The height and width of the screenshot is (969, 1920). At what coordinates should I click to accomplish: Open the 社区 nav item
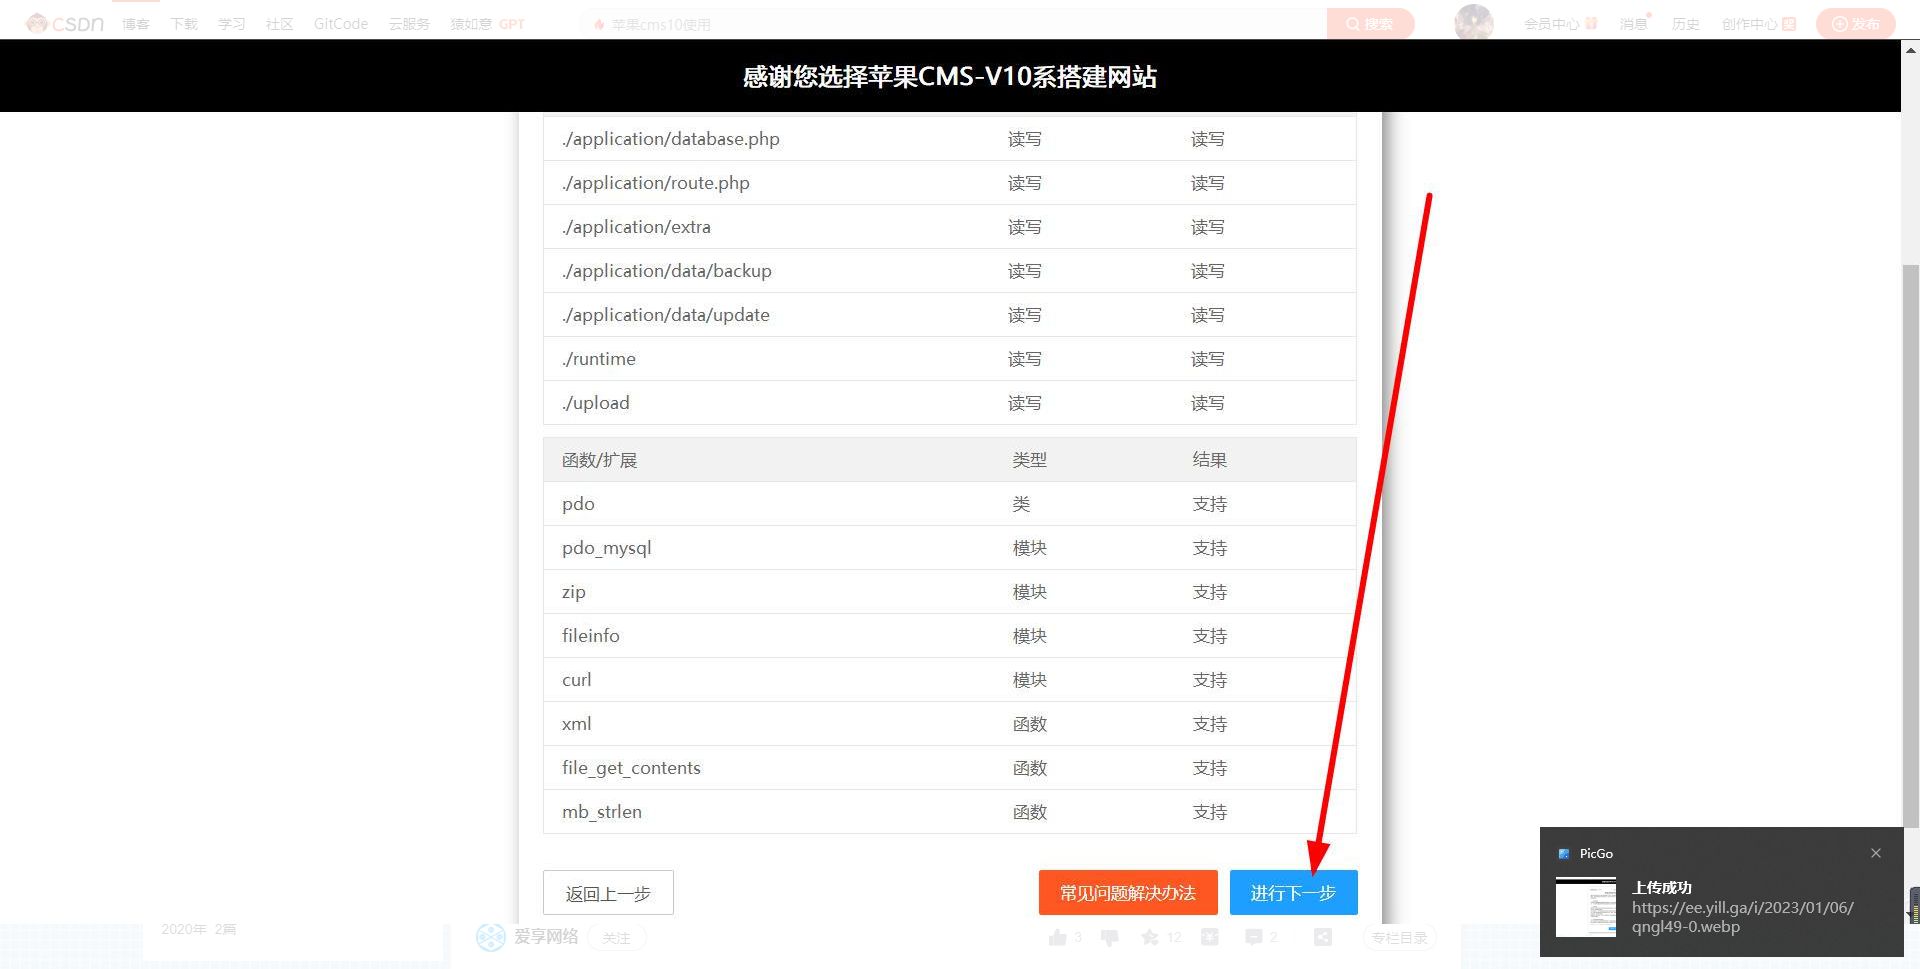[280, 24]
